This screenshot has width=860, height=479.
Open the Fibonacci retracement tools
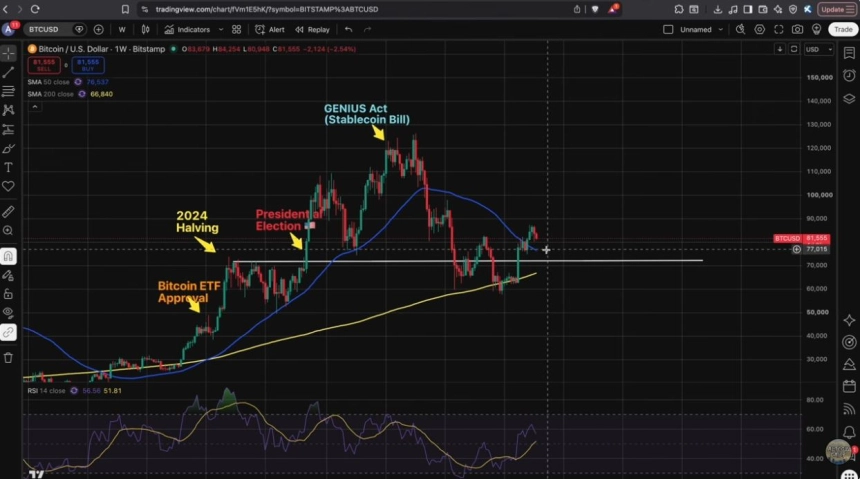(8, 91)
